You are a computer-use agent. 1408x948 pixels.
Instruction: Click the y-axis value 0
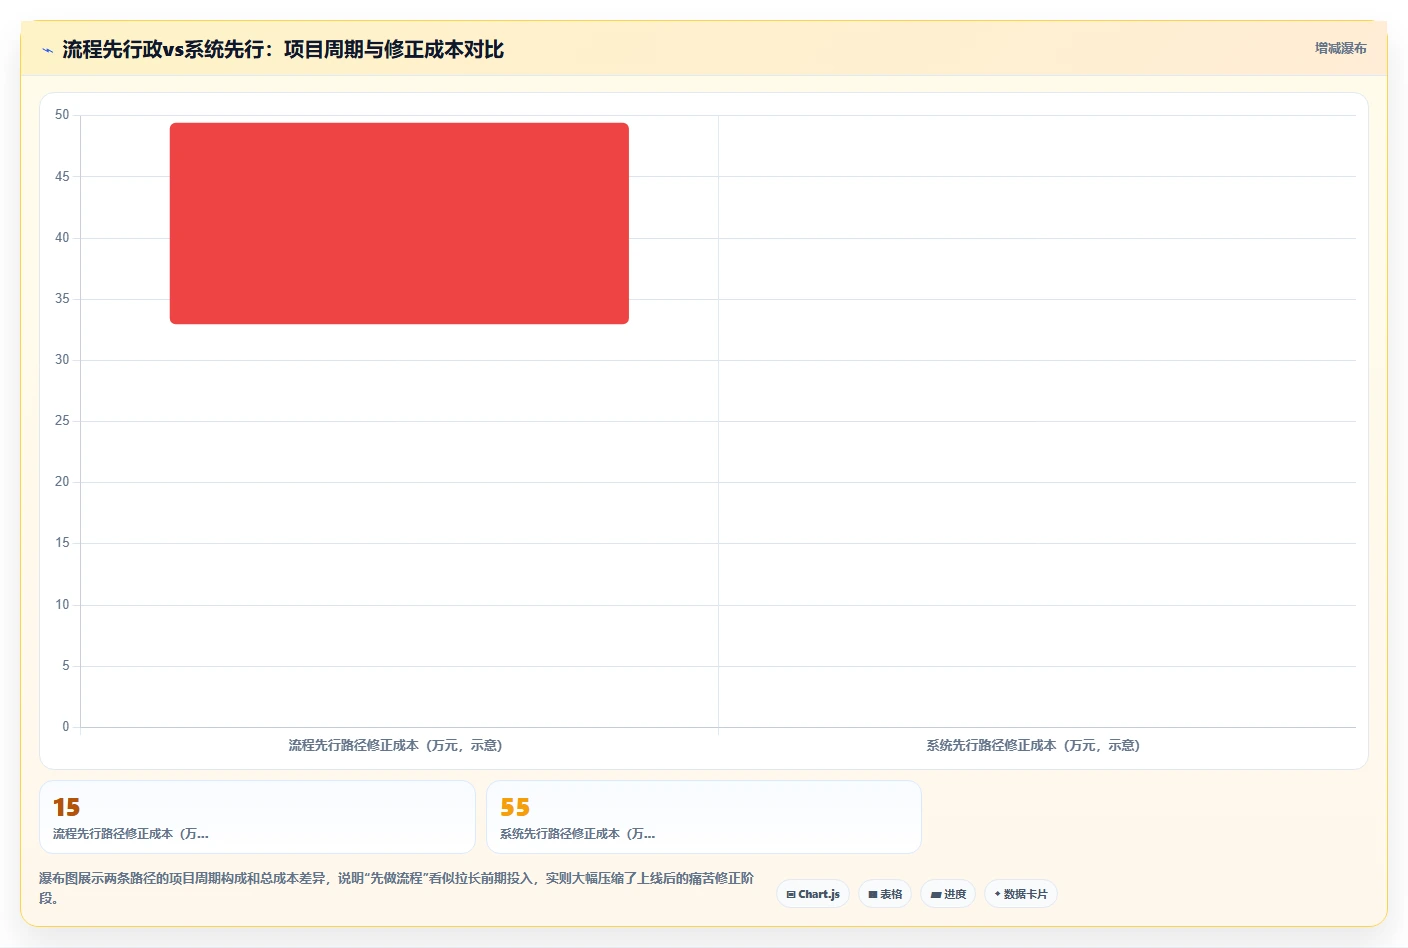[x=66, y=727]
